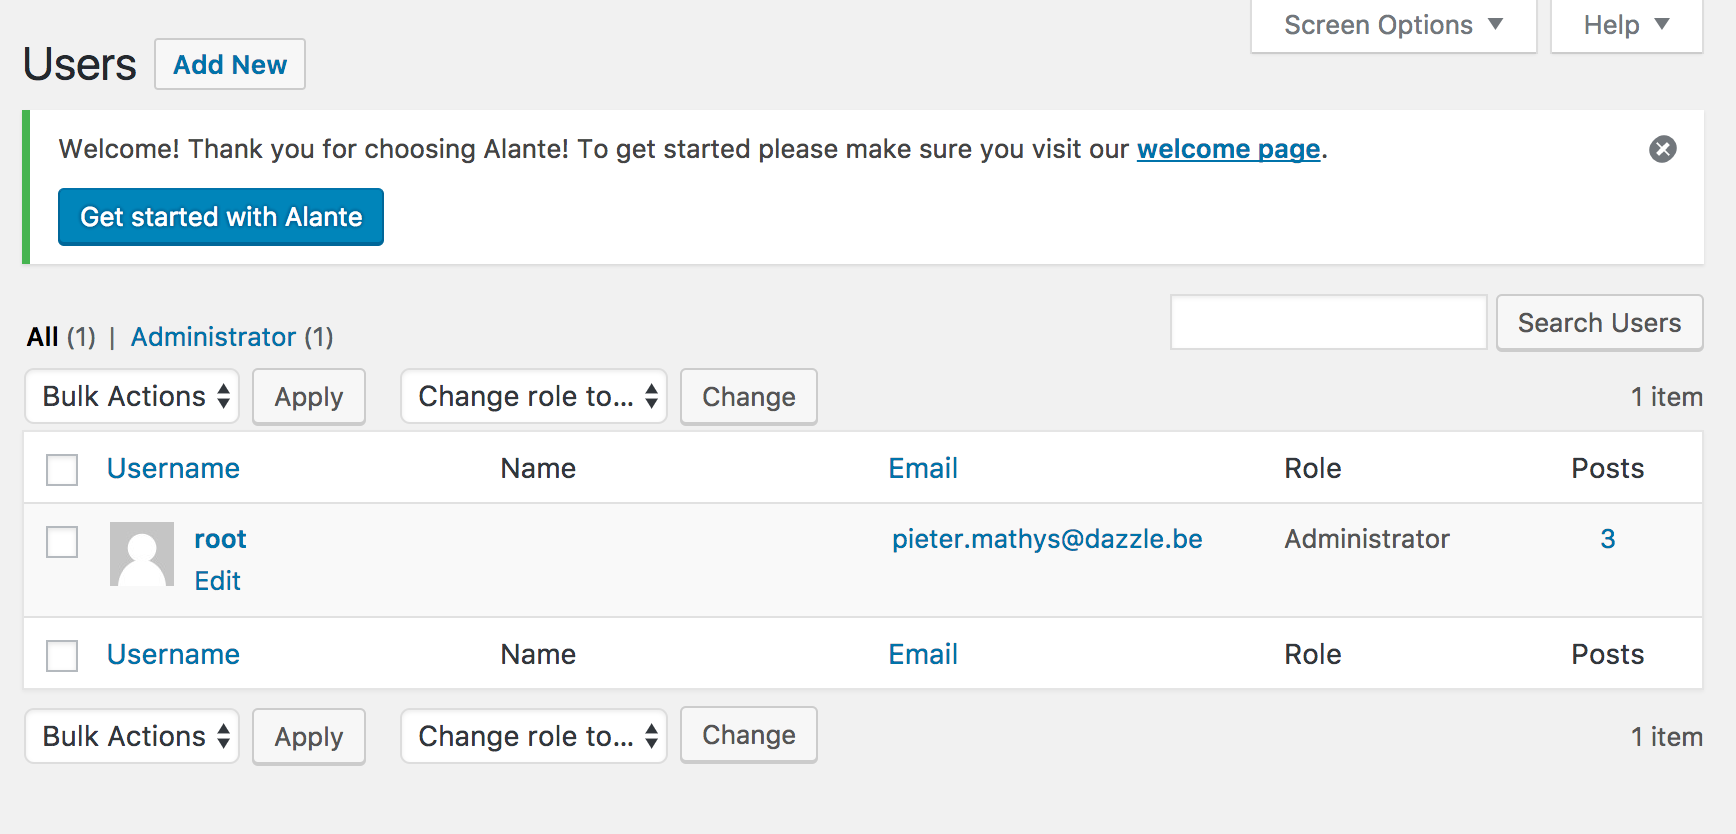The height and width of the screenshot is (834, 1736).
Task: Click the root user avatar
Action: click(x=141, y=554)
